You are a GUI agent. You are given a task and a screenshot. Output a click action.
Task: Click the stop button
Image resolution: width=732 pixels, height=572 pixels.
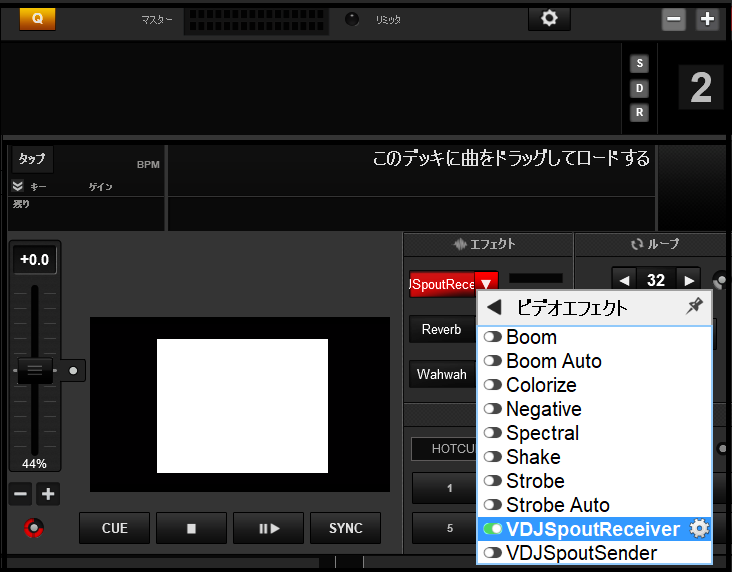point(191,528)
